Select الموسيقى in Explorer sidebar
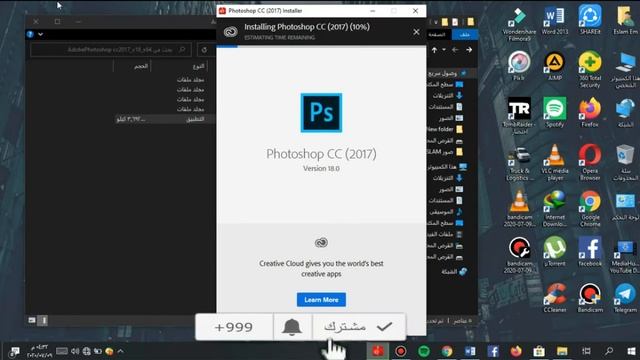 click(446, 212)
